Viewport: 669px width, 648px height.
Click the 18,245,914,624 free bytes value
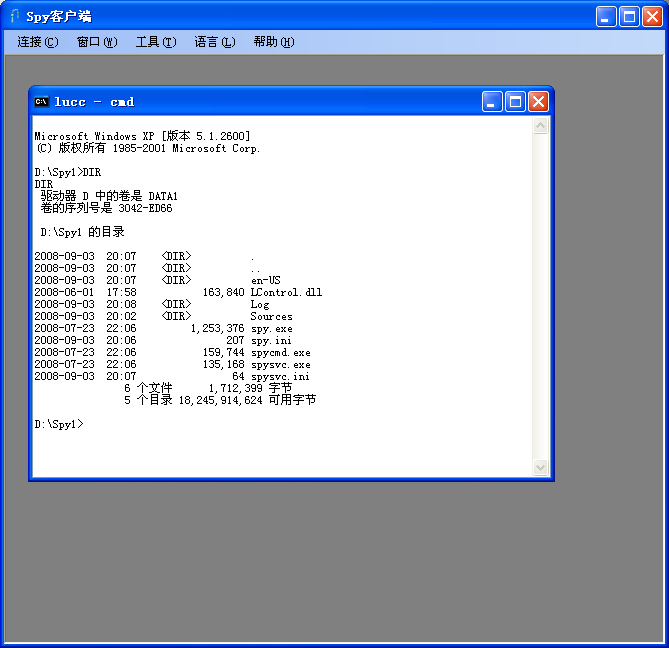tap(221, 400)
